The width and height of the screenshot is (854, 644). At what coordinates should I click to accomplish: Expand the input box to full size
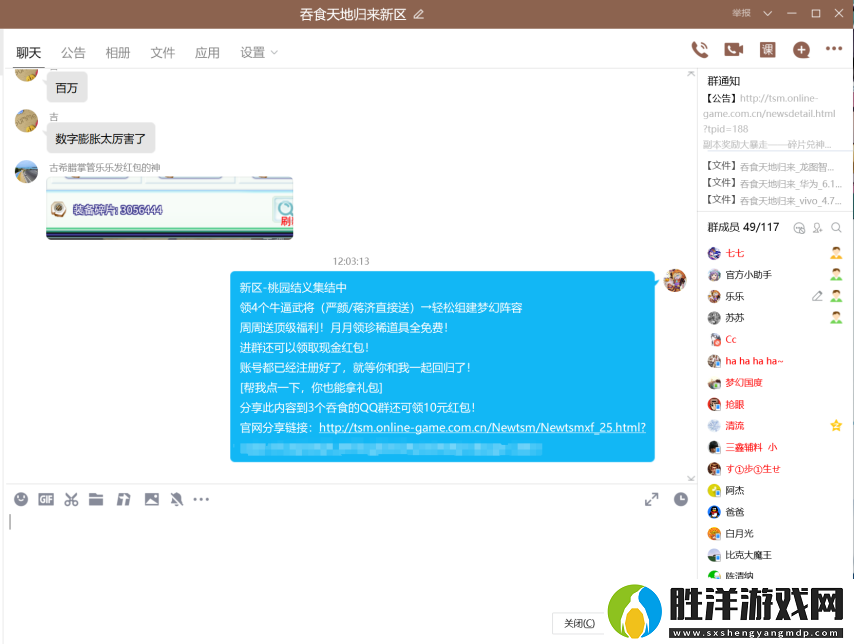(651, 499)
